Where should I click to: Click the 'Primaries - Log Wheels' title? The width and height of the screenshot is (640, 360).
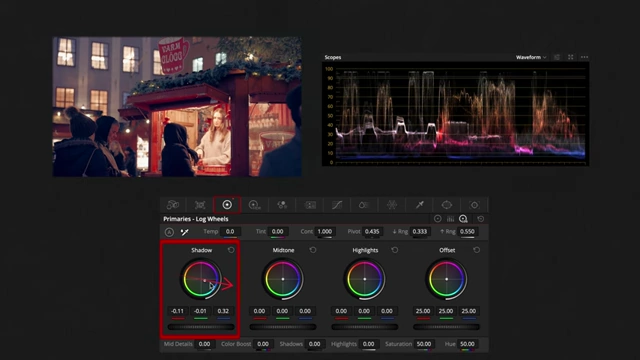tap(196, 219)
